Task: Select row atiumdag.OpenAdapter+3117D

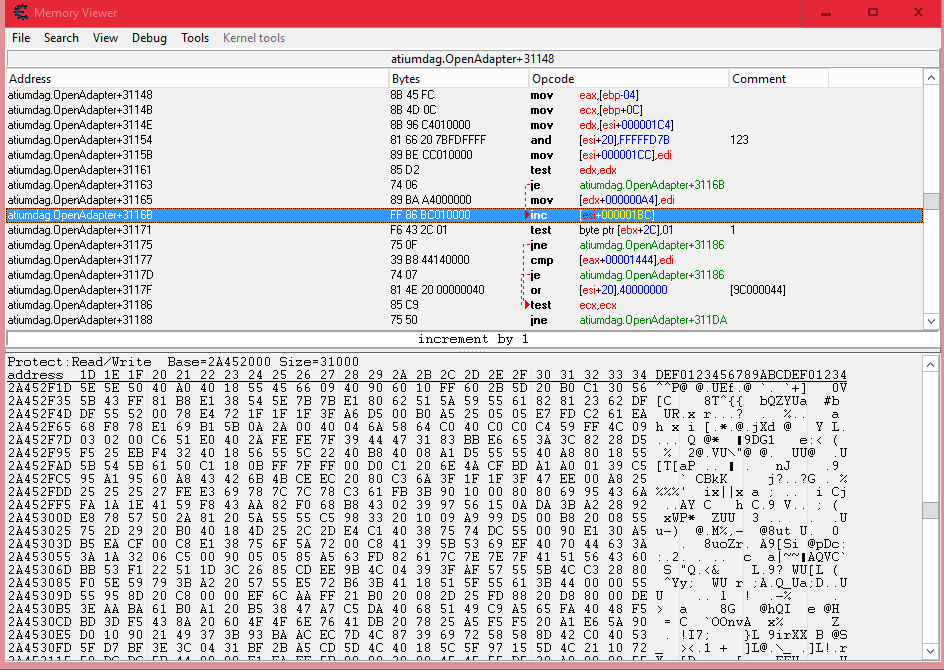Action: point(464,275)
